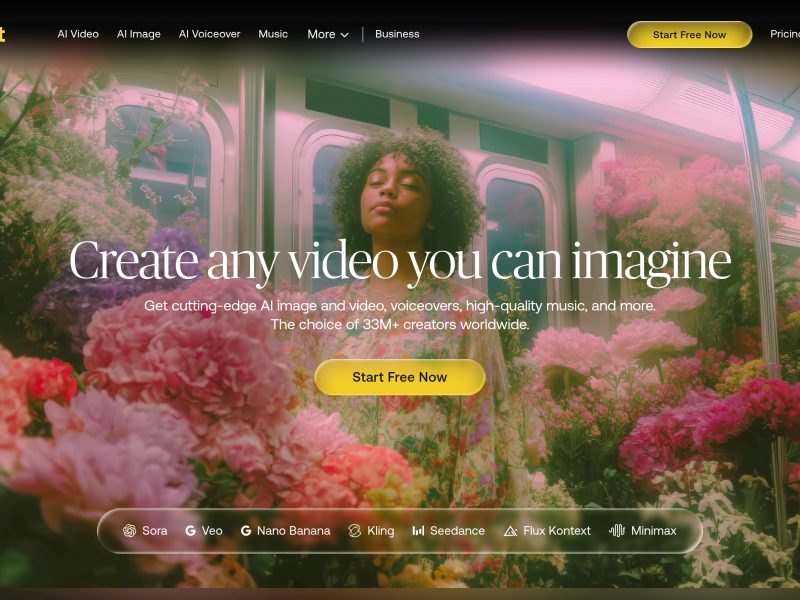This screenshot has width=800, height=600.
Task: Click the Minimax waveform icon
Action: (617, 531)
